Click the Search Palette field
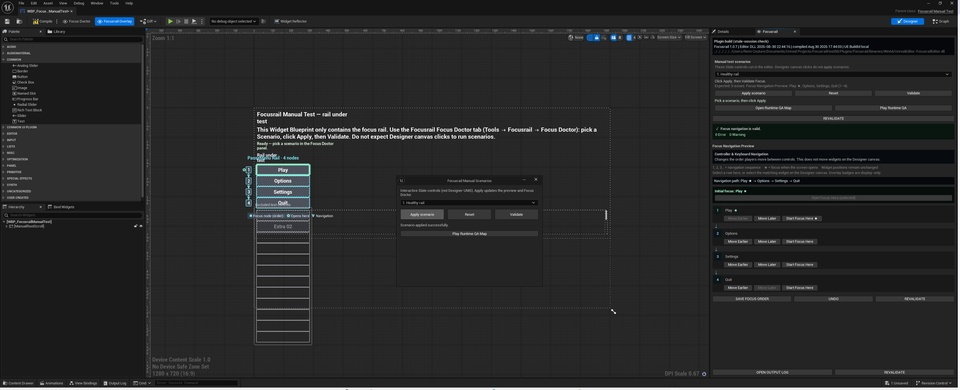Screen dimensions: 960x390 click(x=72, y=39)
